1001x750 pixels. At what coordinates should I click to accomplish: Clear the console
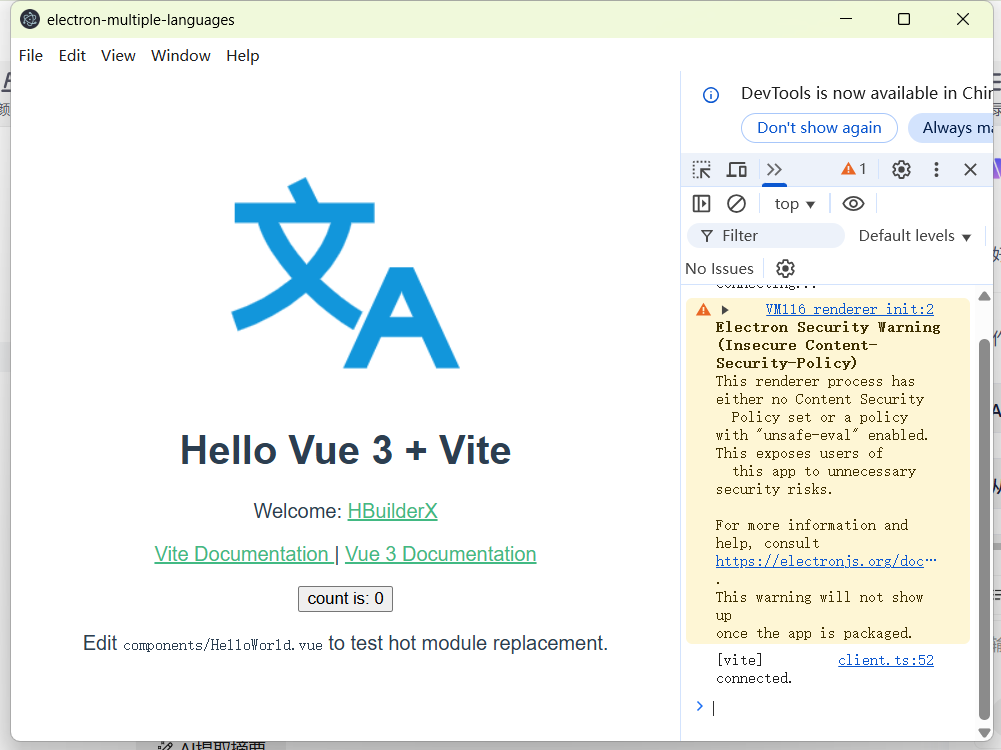point(736,204)
